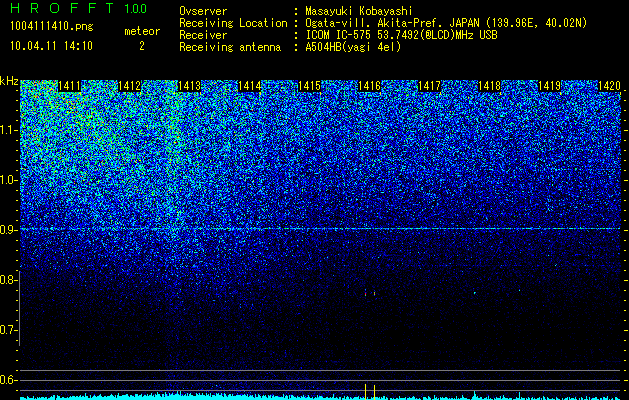Click the date stamp 10.04.11 14:10
This screenshot has height=400, width=629.
coord(51,46)
